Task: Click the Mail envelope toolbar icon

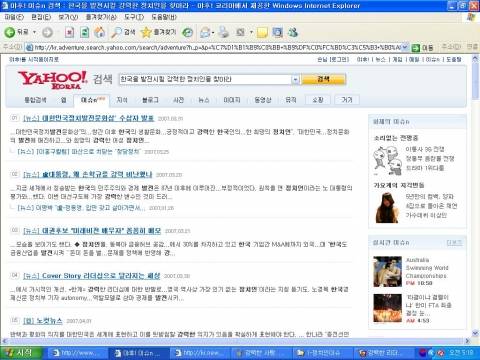Action: 205,32
